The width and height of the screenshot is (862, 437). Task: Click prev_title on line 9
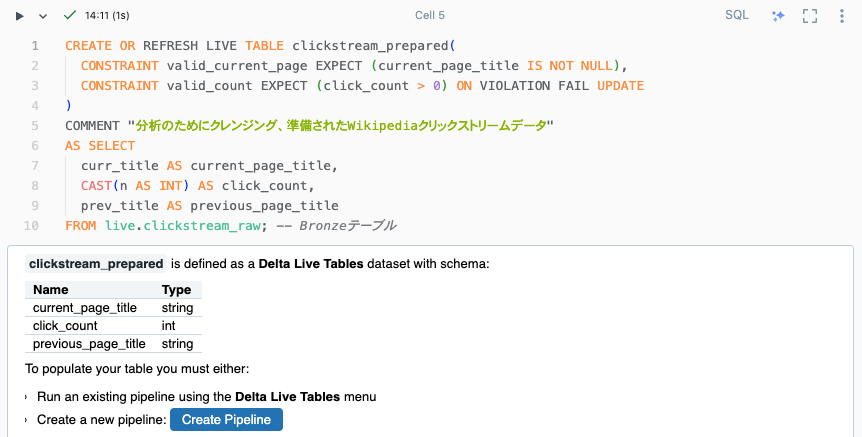120,206
